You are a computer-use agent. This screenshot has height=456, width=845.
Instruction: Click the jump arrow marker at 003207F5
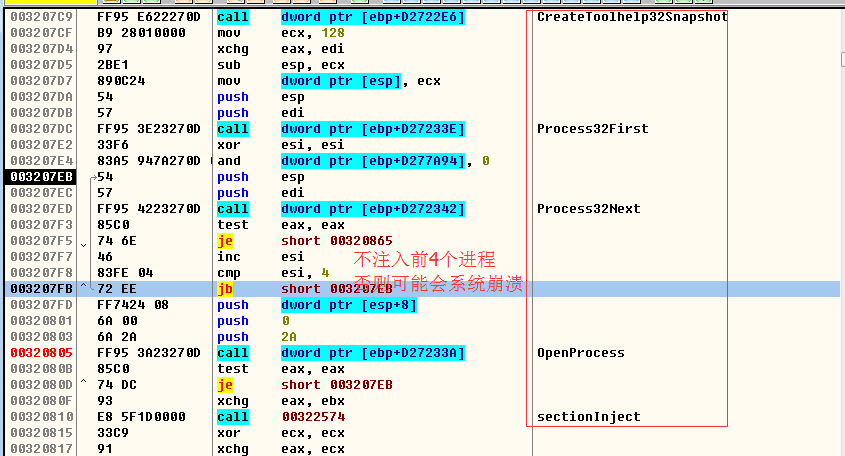tap(87, 241)
